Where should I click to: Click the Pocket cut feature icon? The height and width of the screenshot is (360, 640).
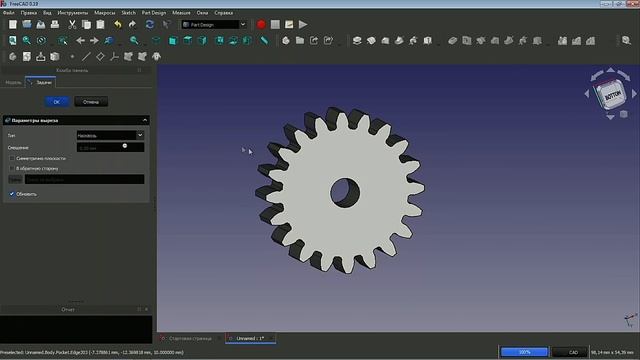tap(453, 40)
